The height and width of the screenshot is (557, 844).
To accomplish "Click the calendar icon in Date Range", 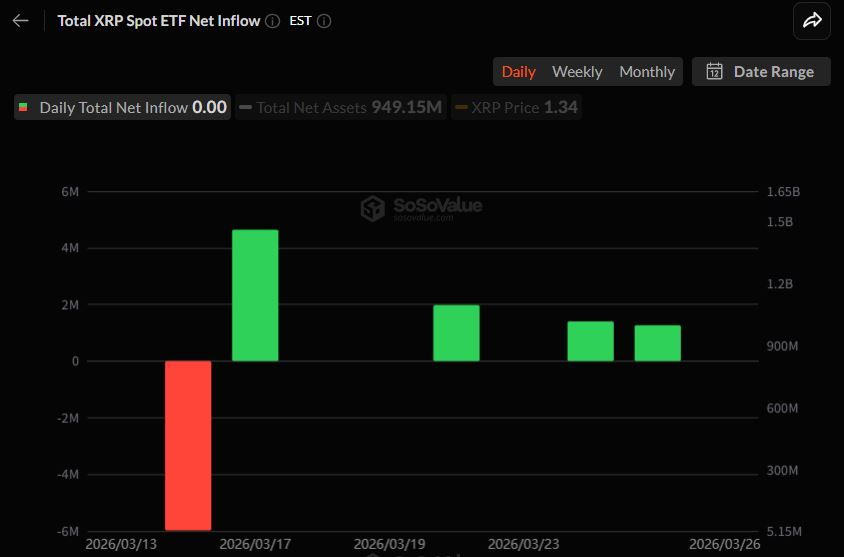I will tap(714, 71).
